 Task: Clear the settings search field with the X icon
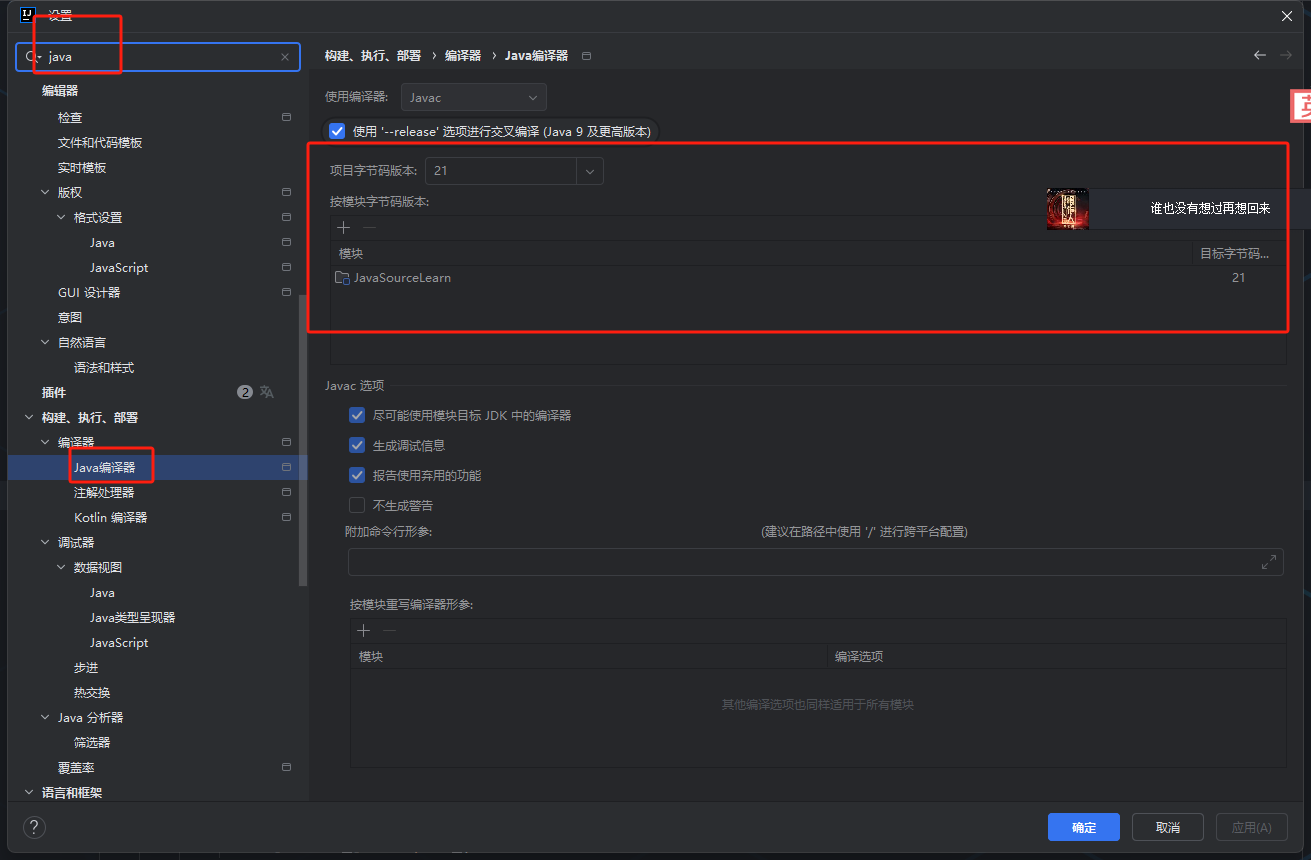pyautogui.click(x=285, y=57)
